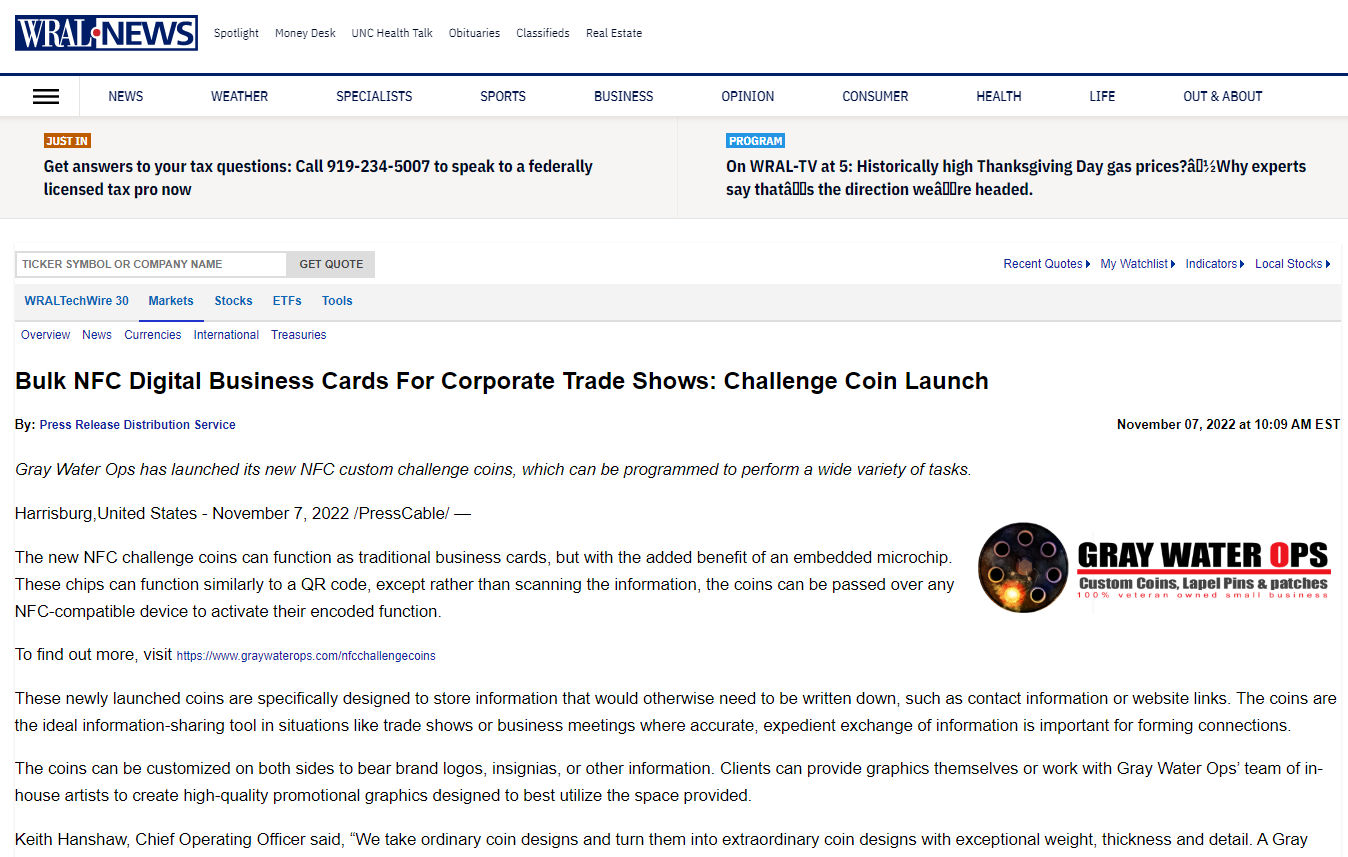Open the Obituaries link
The width and height of the screenshot is (1348, 857).
point(474,33)
